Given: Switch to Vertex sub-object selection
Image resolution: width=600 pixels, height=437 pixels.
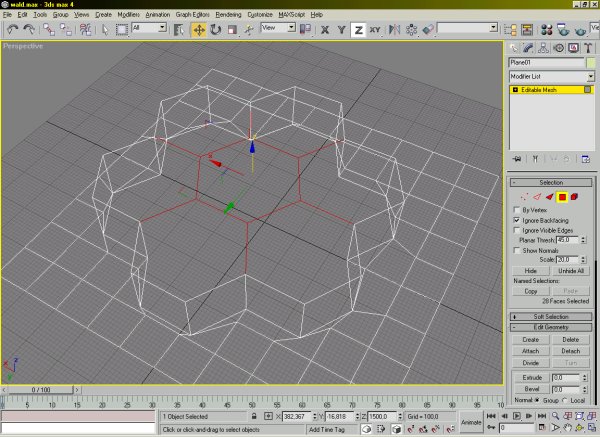Looking at the screenshot, I should 524,197.
